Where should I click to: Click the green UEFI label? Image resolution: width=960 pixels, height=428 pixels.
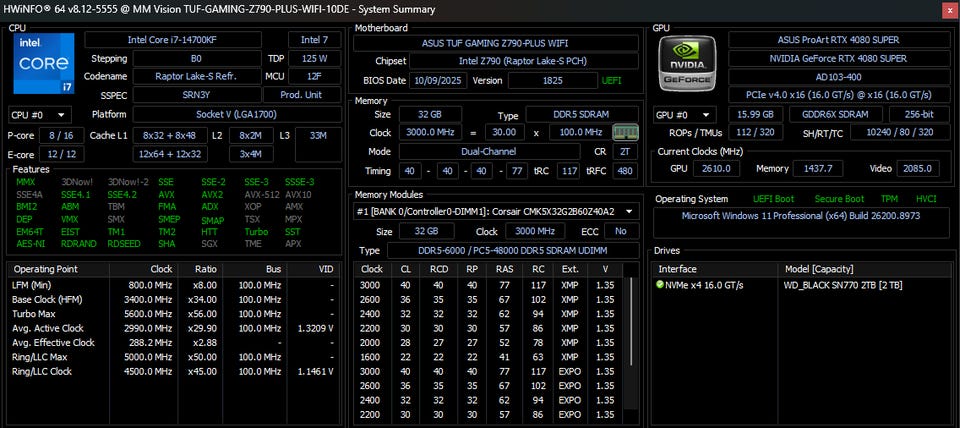pos(610,81)
